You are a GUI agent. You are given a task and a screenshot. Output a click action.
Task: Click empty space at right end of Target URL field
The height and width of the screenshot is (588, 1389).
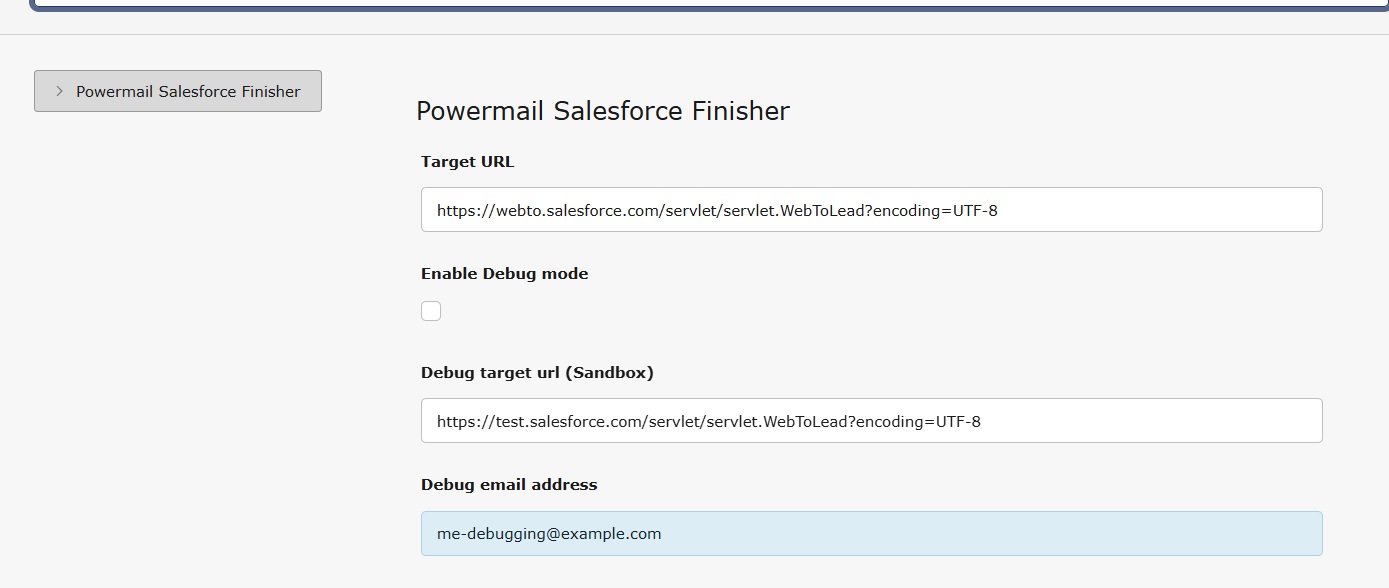click(1200, 210)
